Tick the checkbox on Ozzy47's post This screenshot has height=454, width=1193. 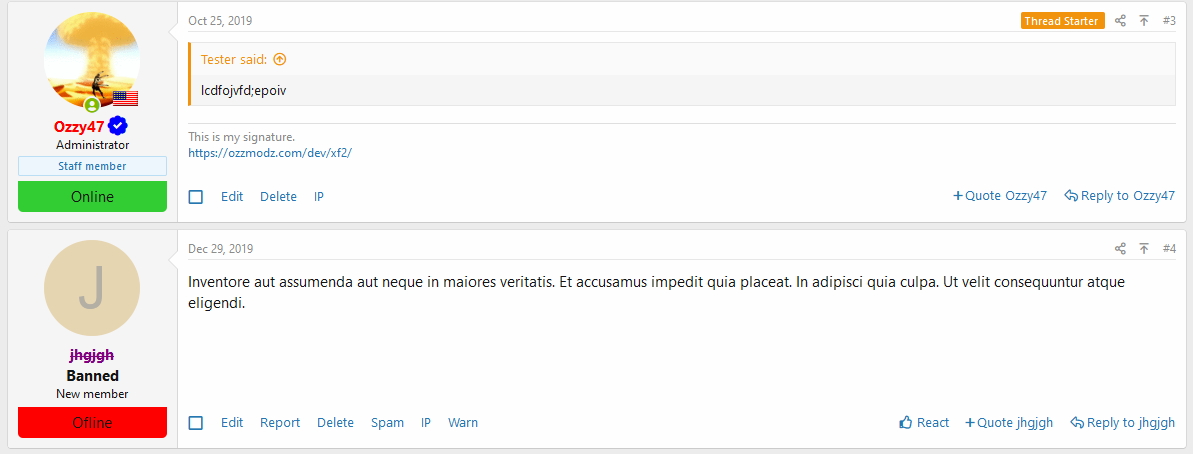coord(196,197)
